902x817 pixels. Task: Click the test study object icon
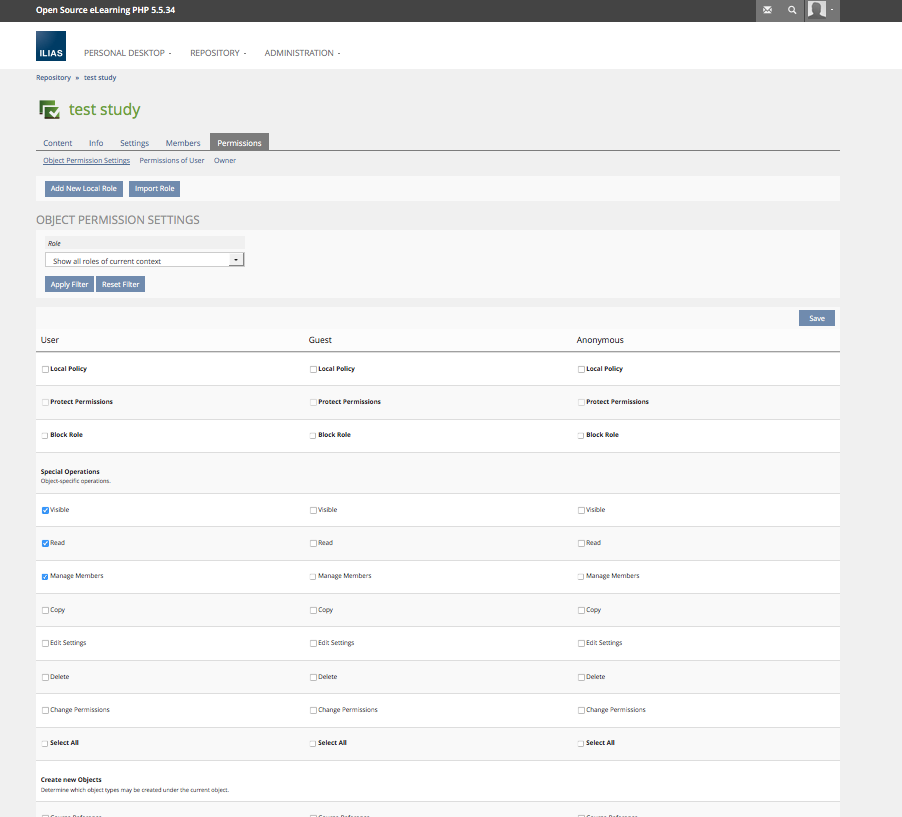(x=48, y=110)
